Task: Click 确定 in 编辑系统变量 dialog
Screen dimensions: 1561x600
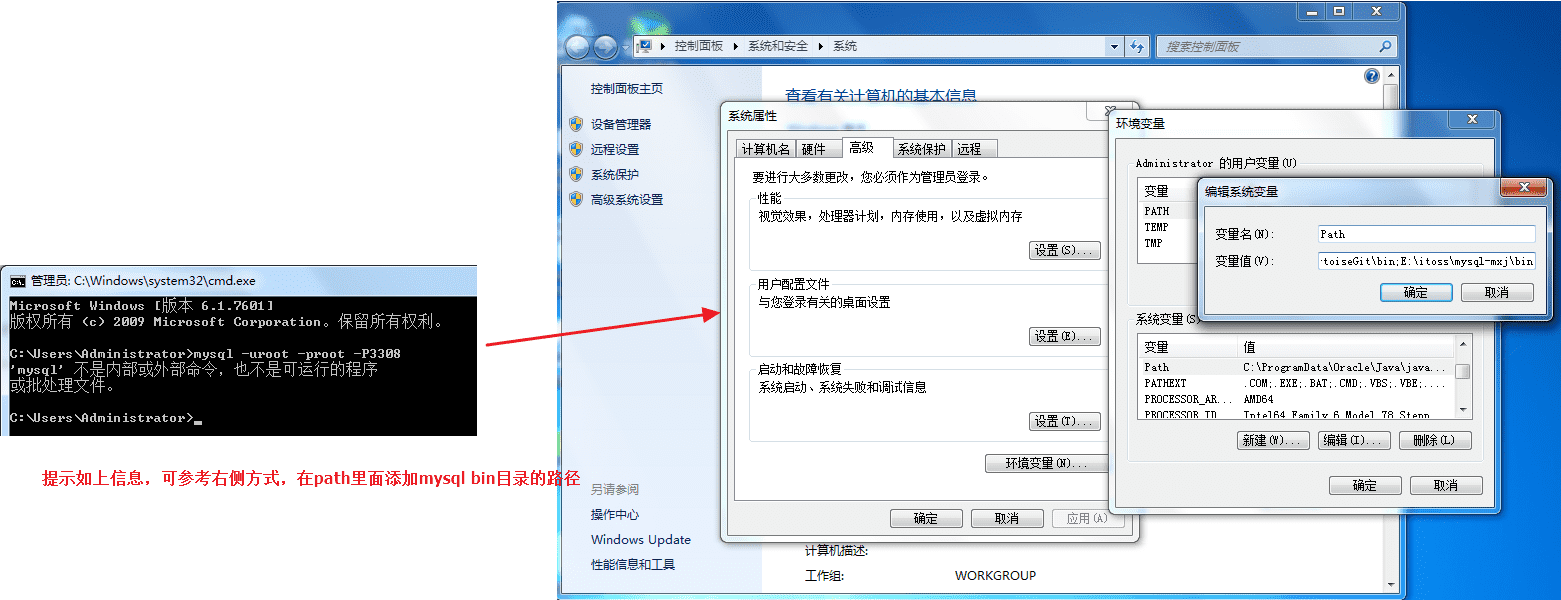Action: [1416, 293]
